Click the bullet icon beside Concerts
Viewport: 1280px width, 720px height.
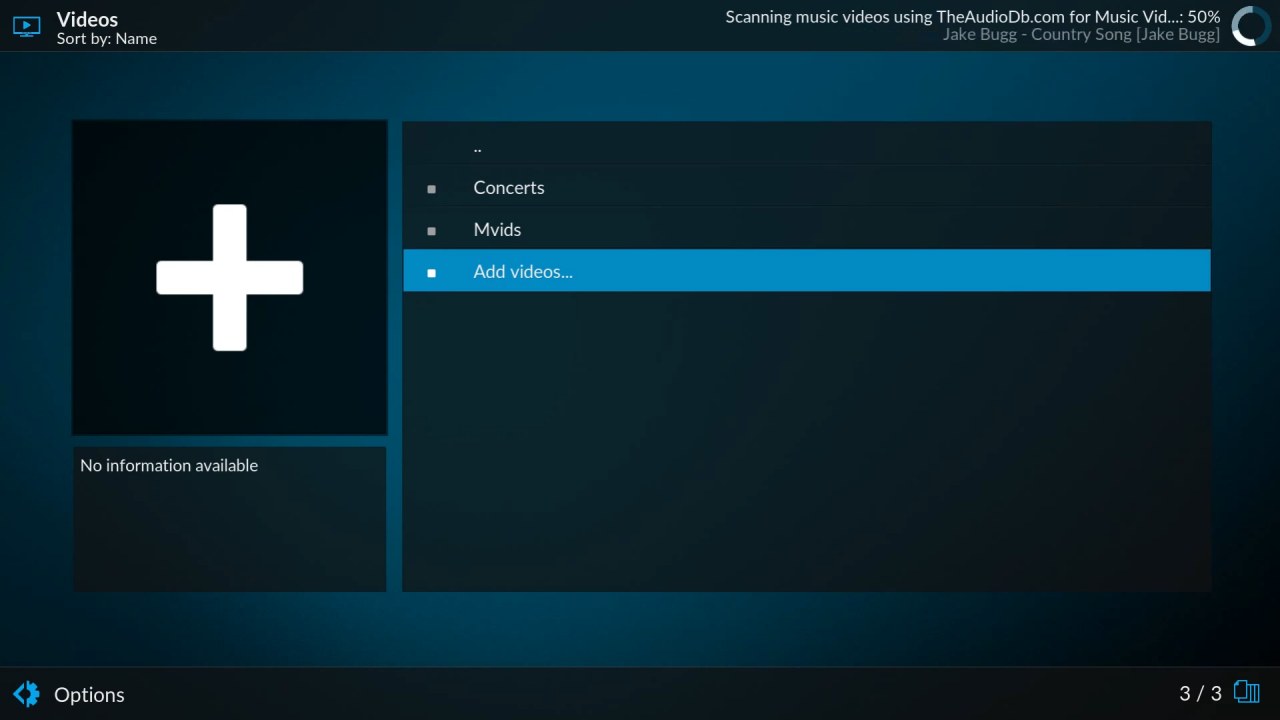pos(432,189)
